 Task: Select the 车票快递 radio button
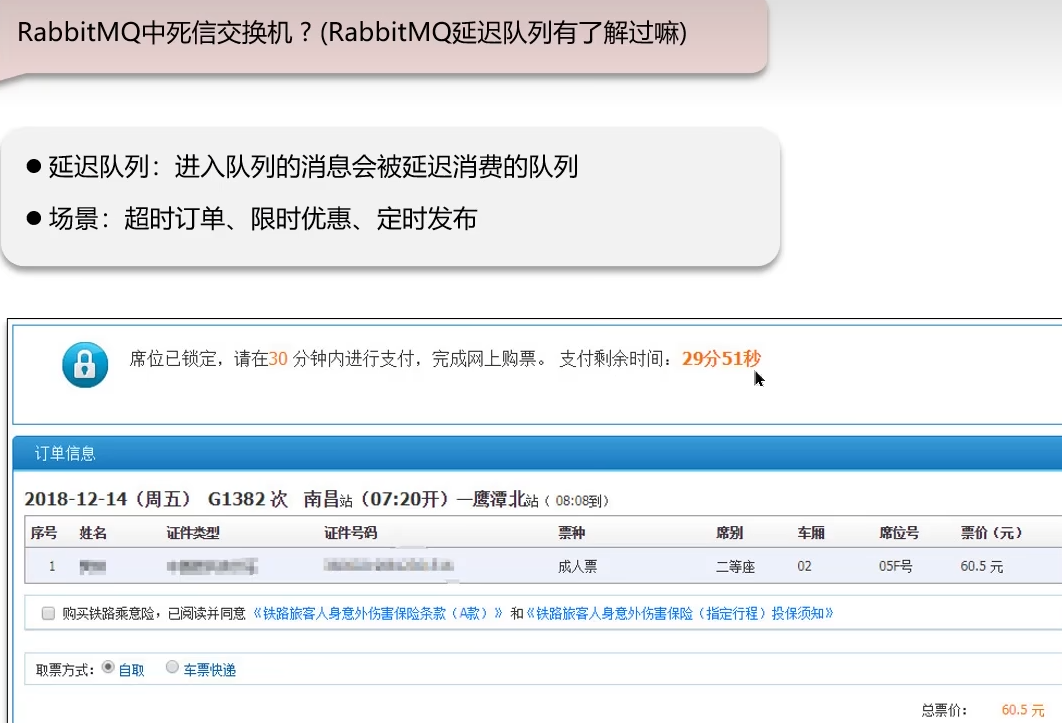172,667
